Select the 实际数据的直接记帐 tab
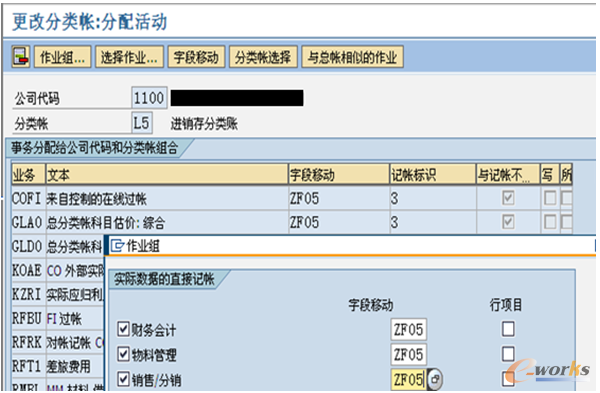The width and height of the screenshot is (600, 393). click(x=165, y=279)
